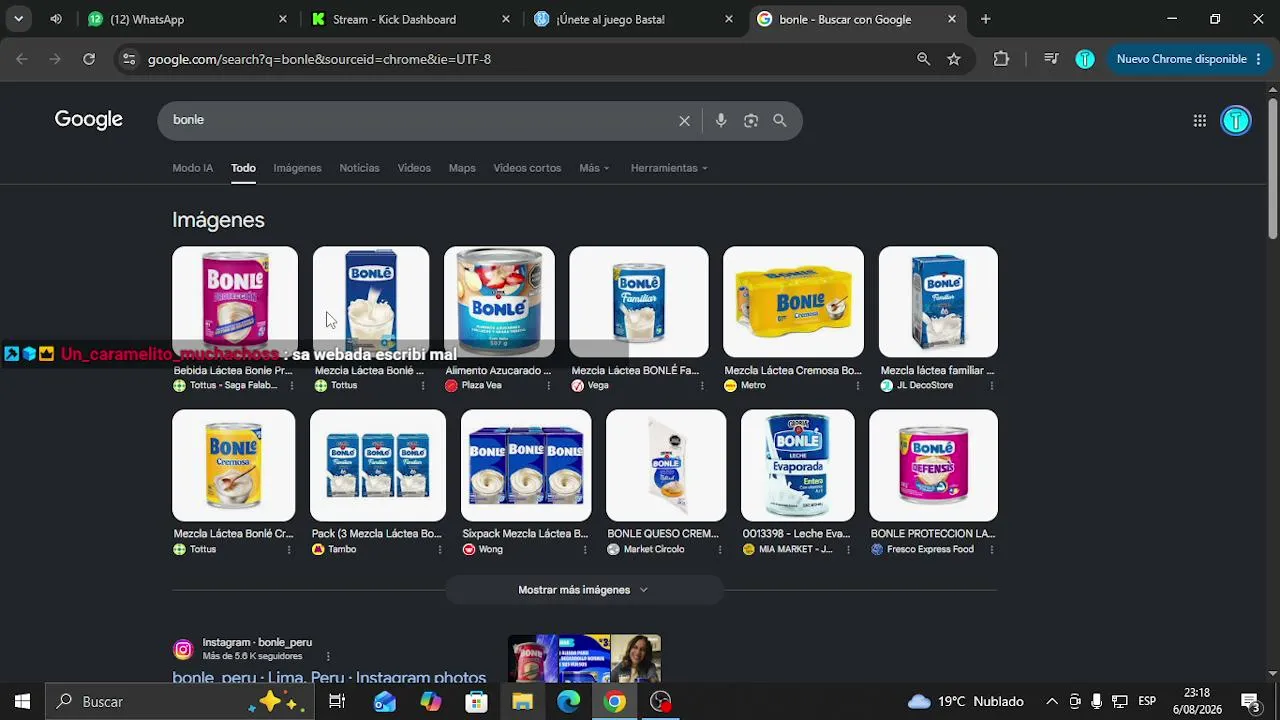Start voice search with the microphone
The width and height of the screenshot is (1280, 720).
[x=721, y=121]
